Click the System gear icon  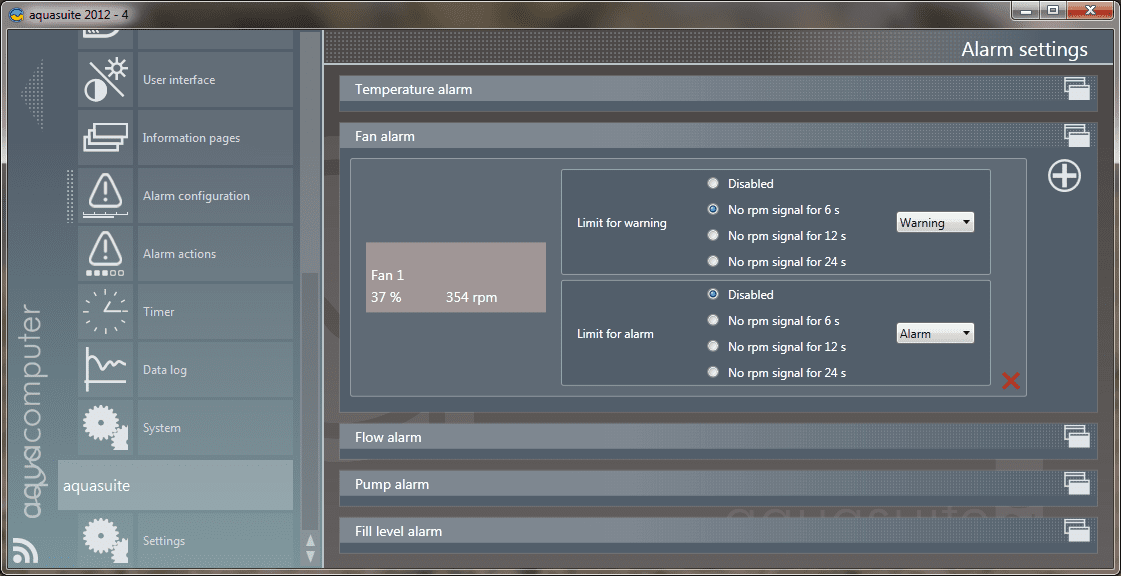(x=105, y=427)
